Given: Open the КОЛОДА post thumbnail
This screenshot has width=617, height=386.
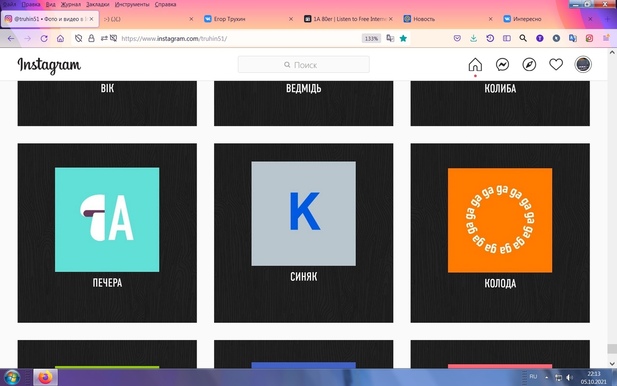Looking at the screenshot, I should point(500,233).
